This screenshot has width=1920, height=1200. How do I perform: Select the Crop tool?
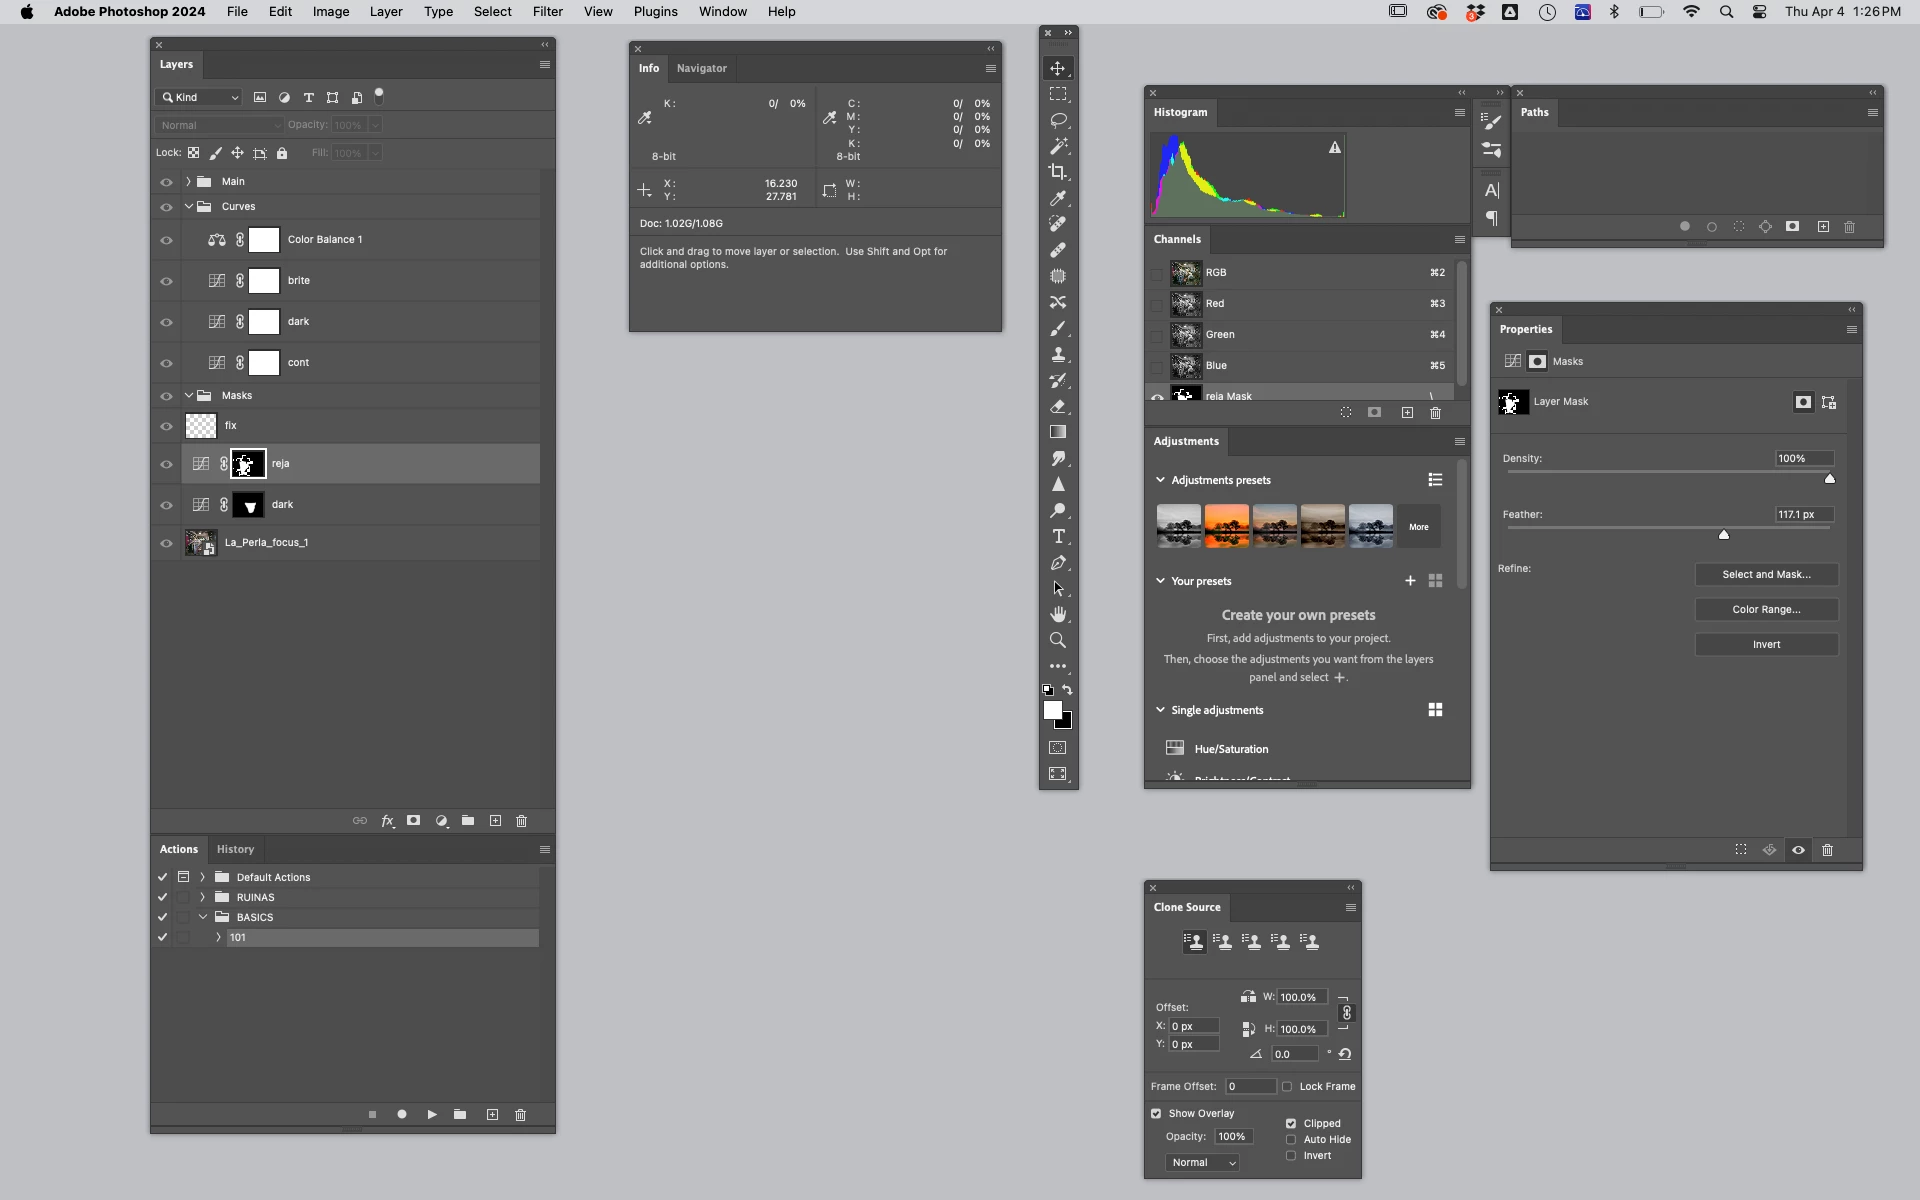1058,172
